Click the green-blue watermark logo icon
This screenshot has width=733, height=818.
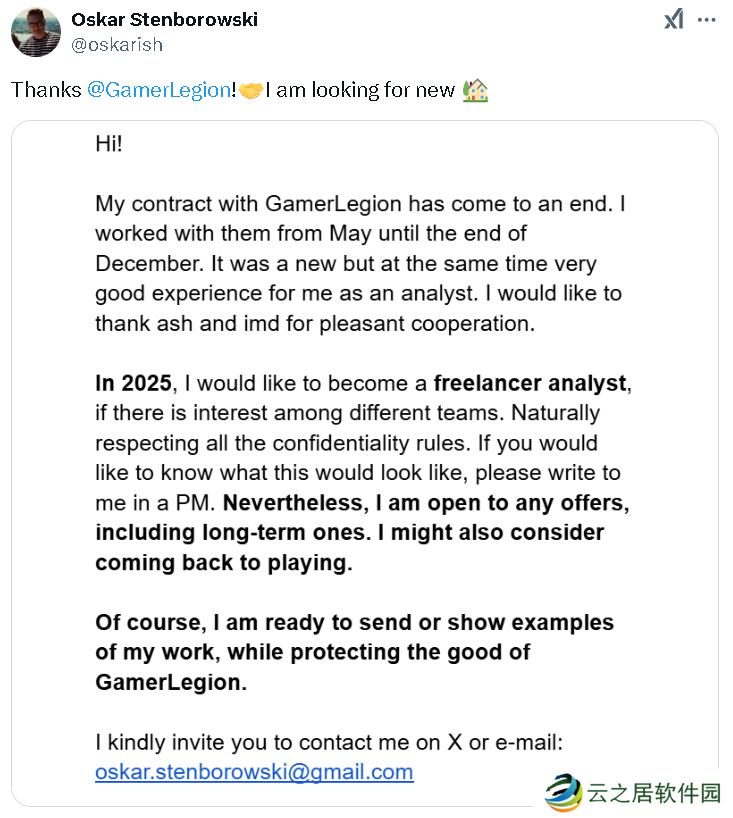tap(563, 793)
